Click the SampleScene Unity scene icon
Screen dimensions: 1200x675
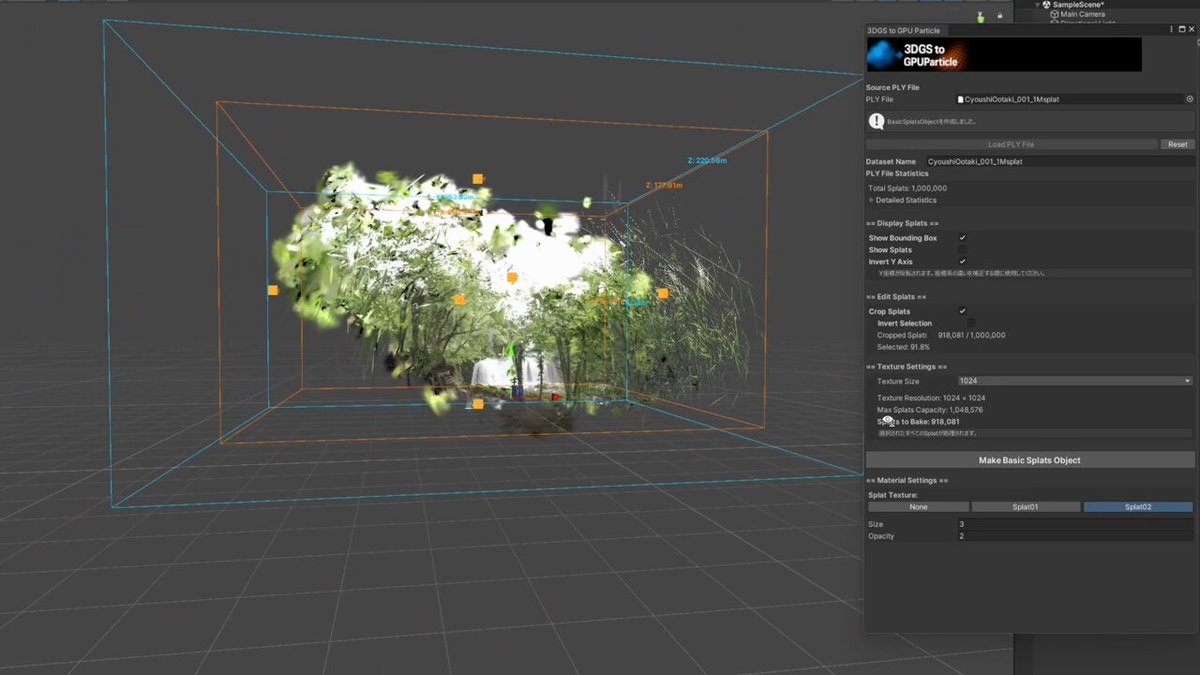tap(1047, 5)
